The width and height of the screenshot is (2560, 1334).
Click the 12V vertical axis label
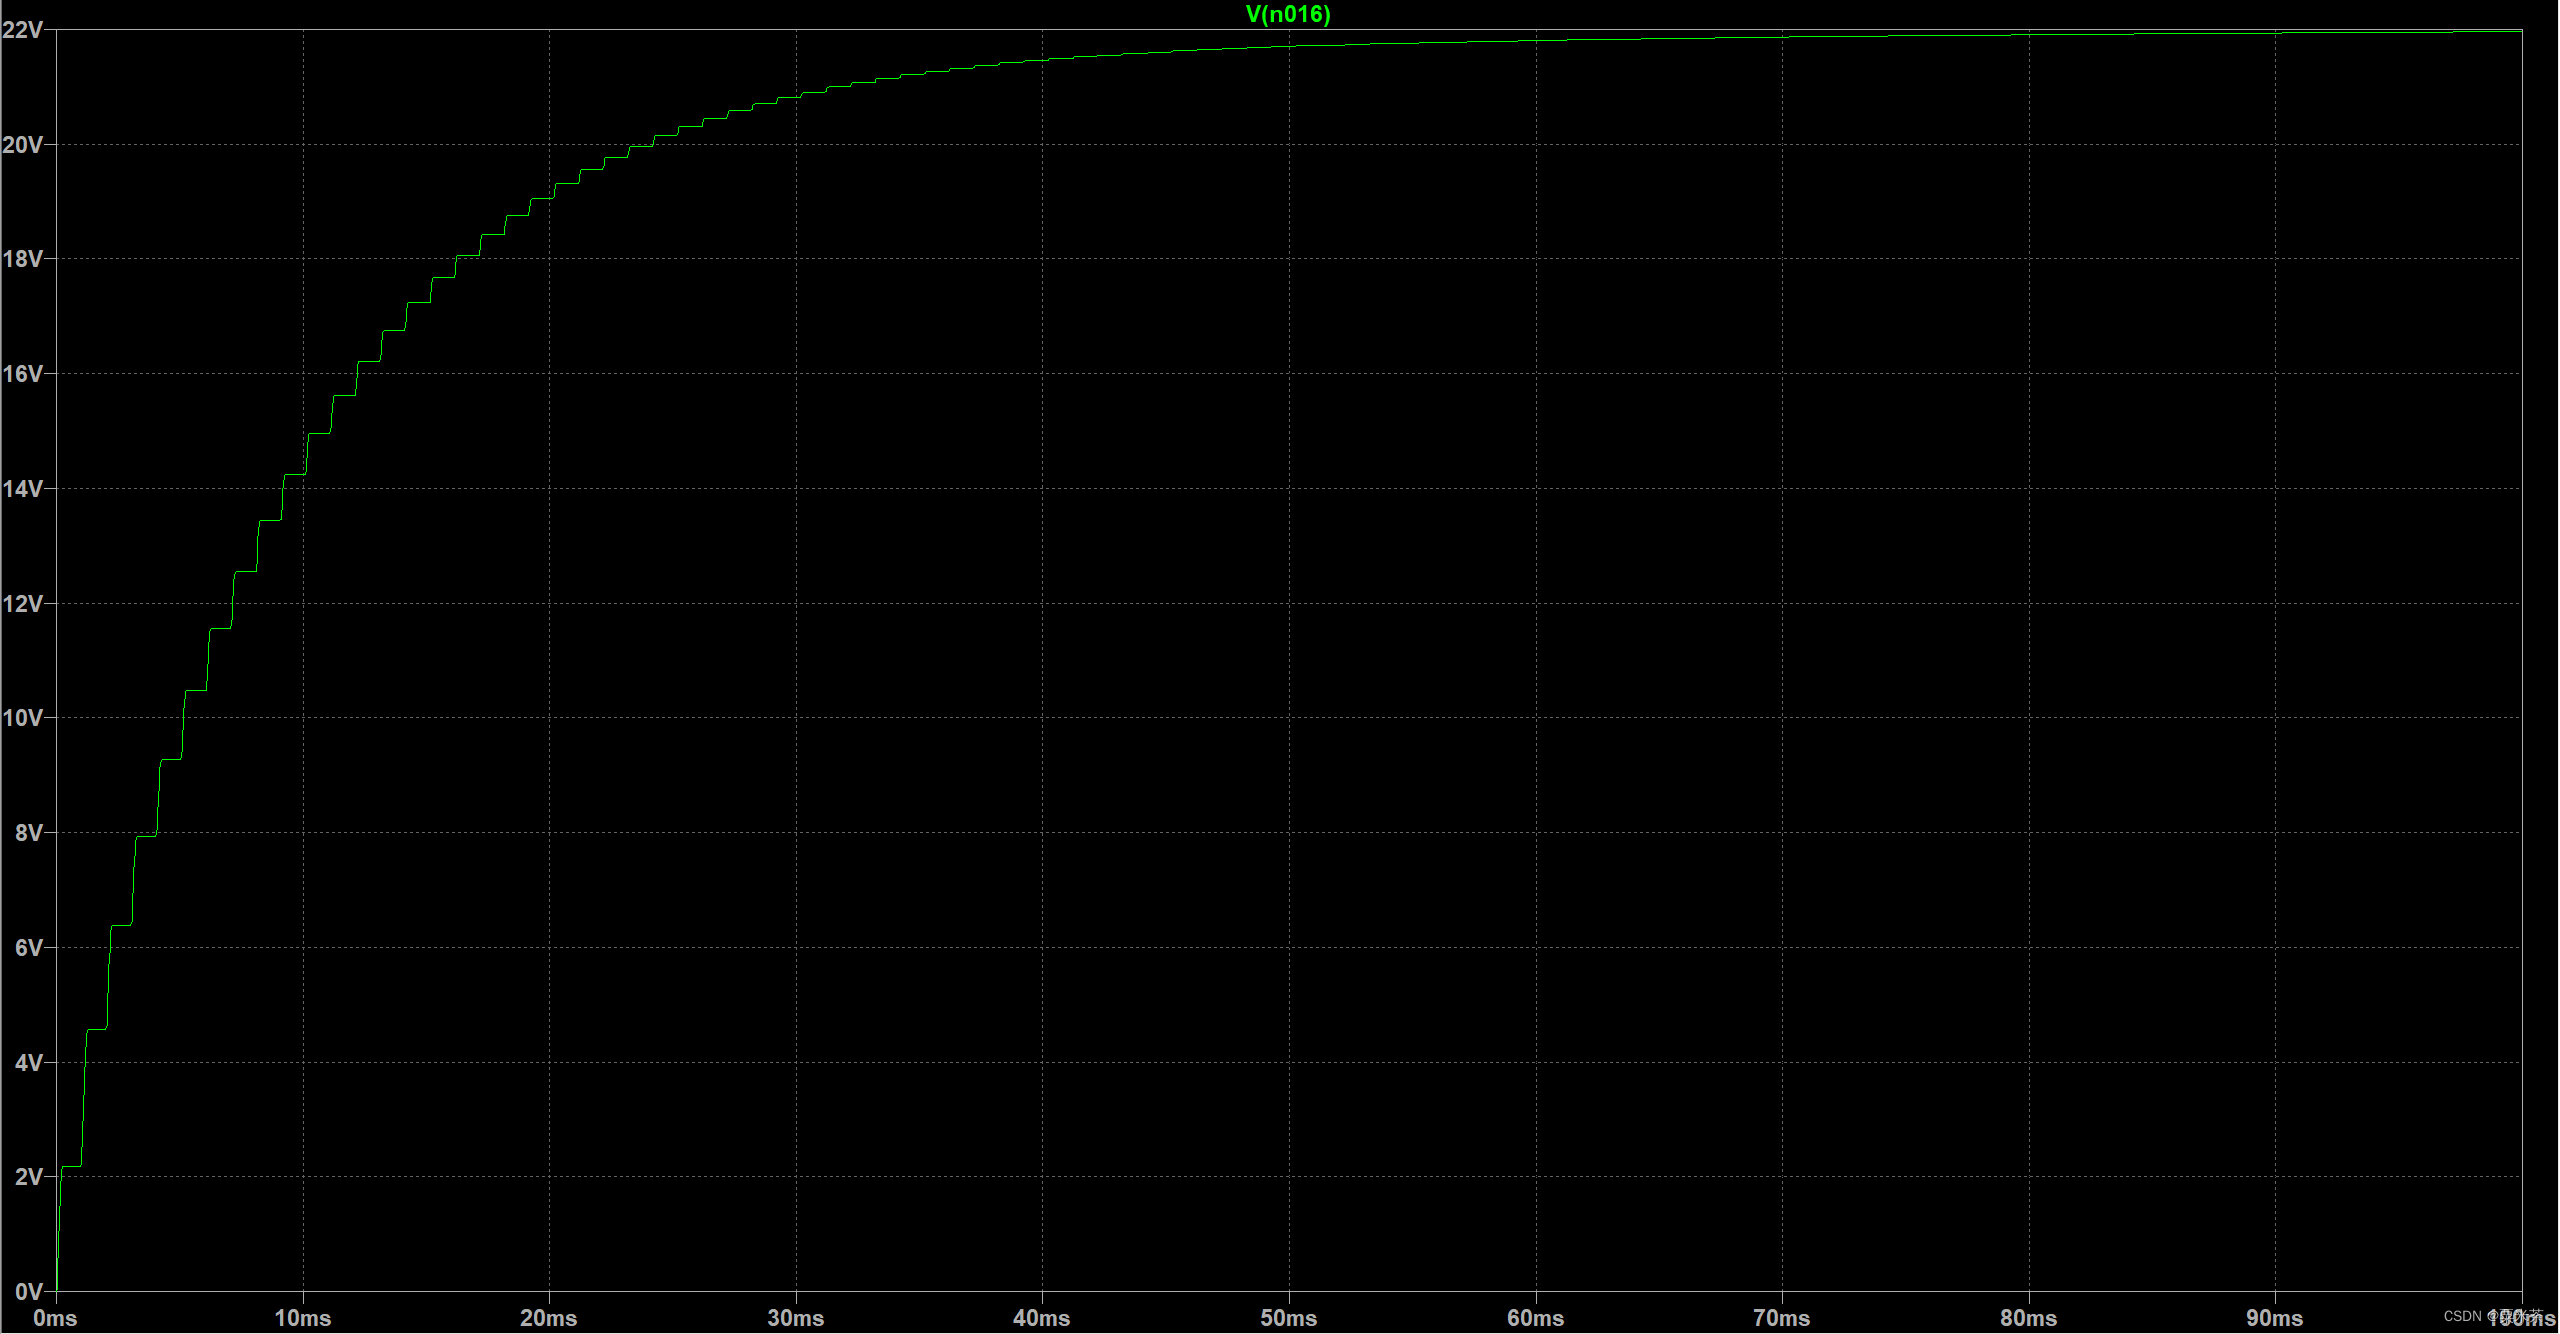(23, 604)
